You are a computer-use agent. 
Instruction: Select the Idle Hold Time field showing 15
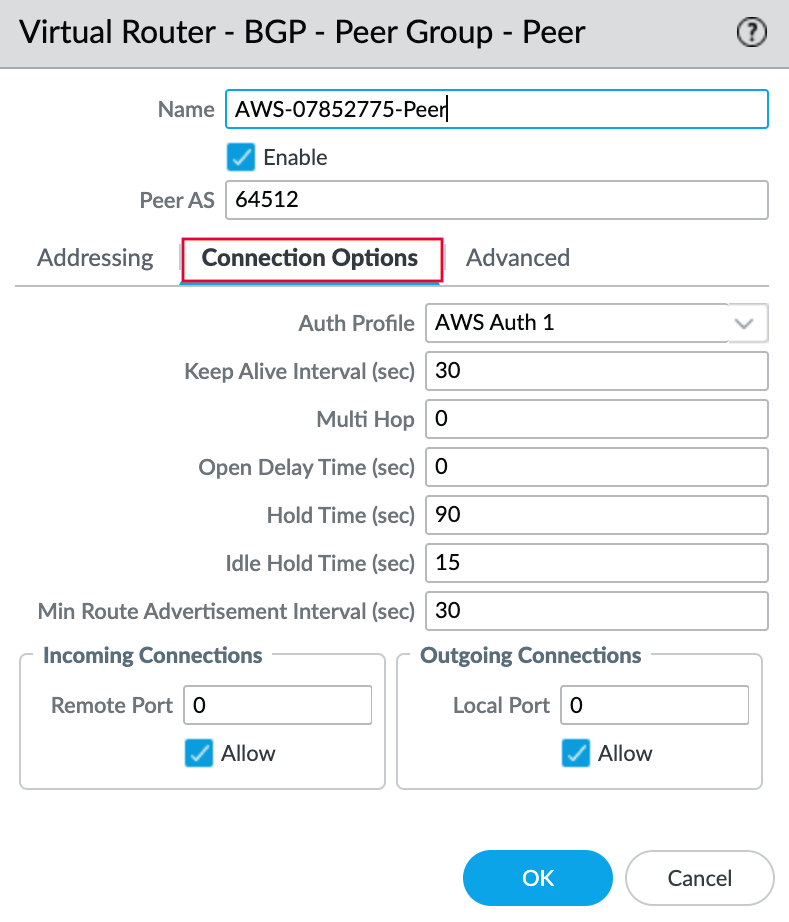596,563
